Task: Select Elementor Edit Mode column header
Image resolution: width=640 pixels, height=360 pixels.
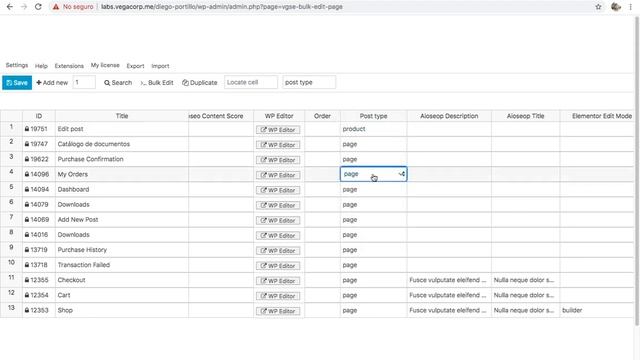Action: [x=597, y=116]
